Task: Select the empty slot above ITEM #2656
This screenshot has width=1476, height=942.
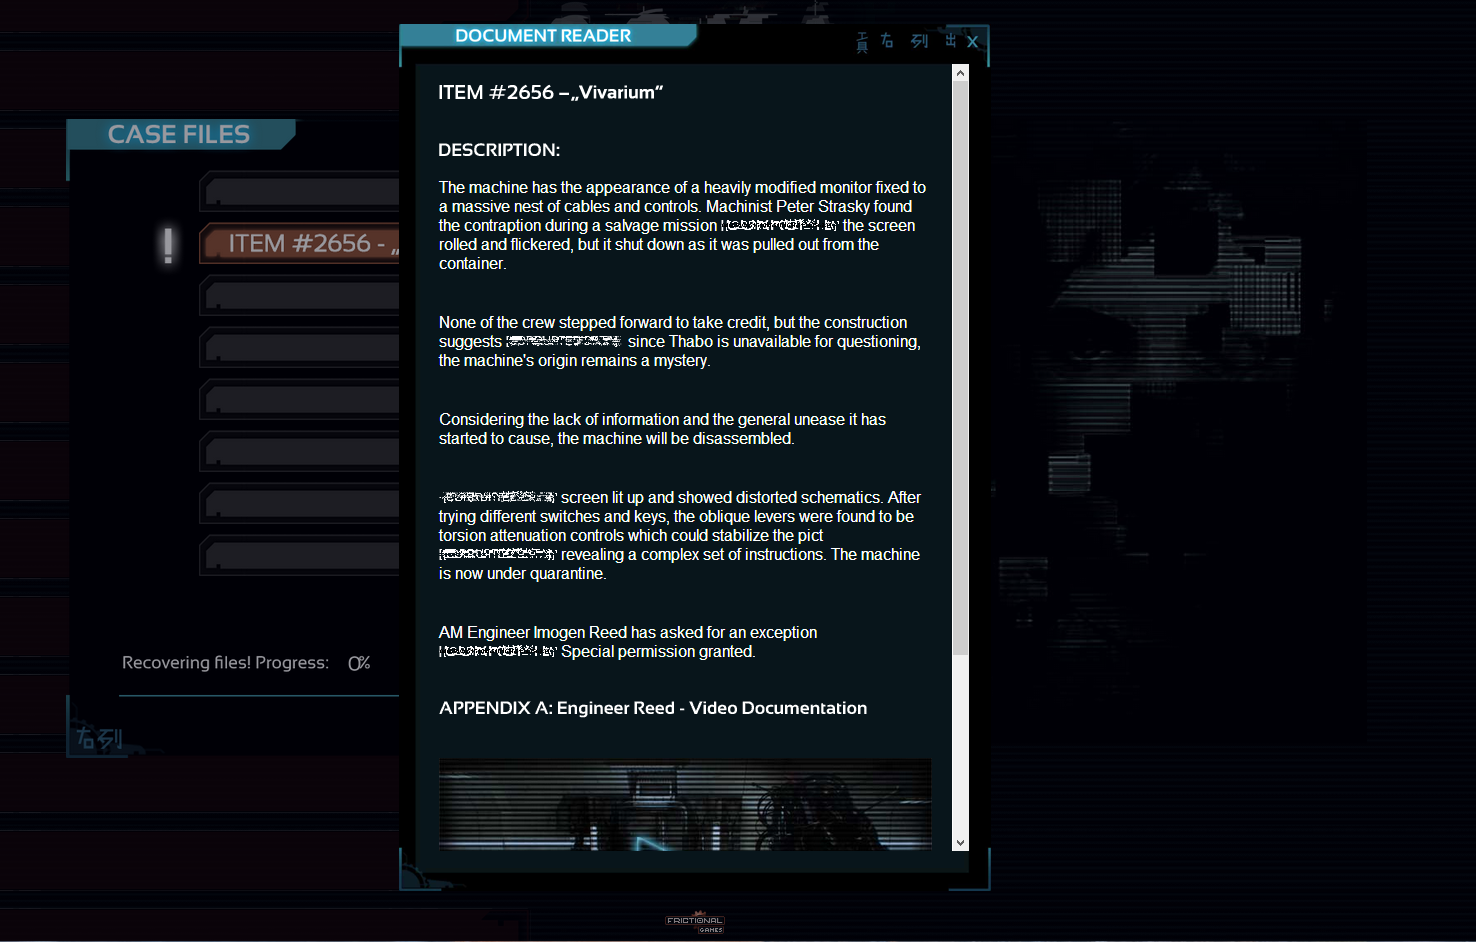Action: [x=301, y=191]
